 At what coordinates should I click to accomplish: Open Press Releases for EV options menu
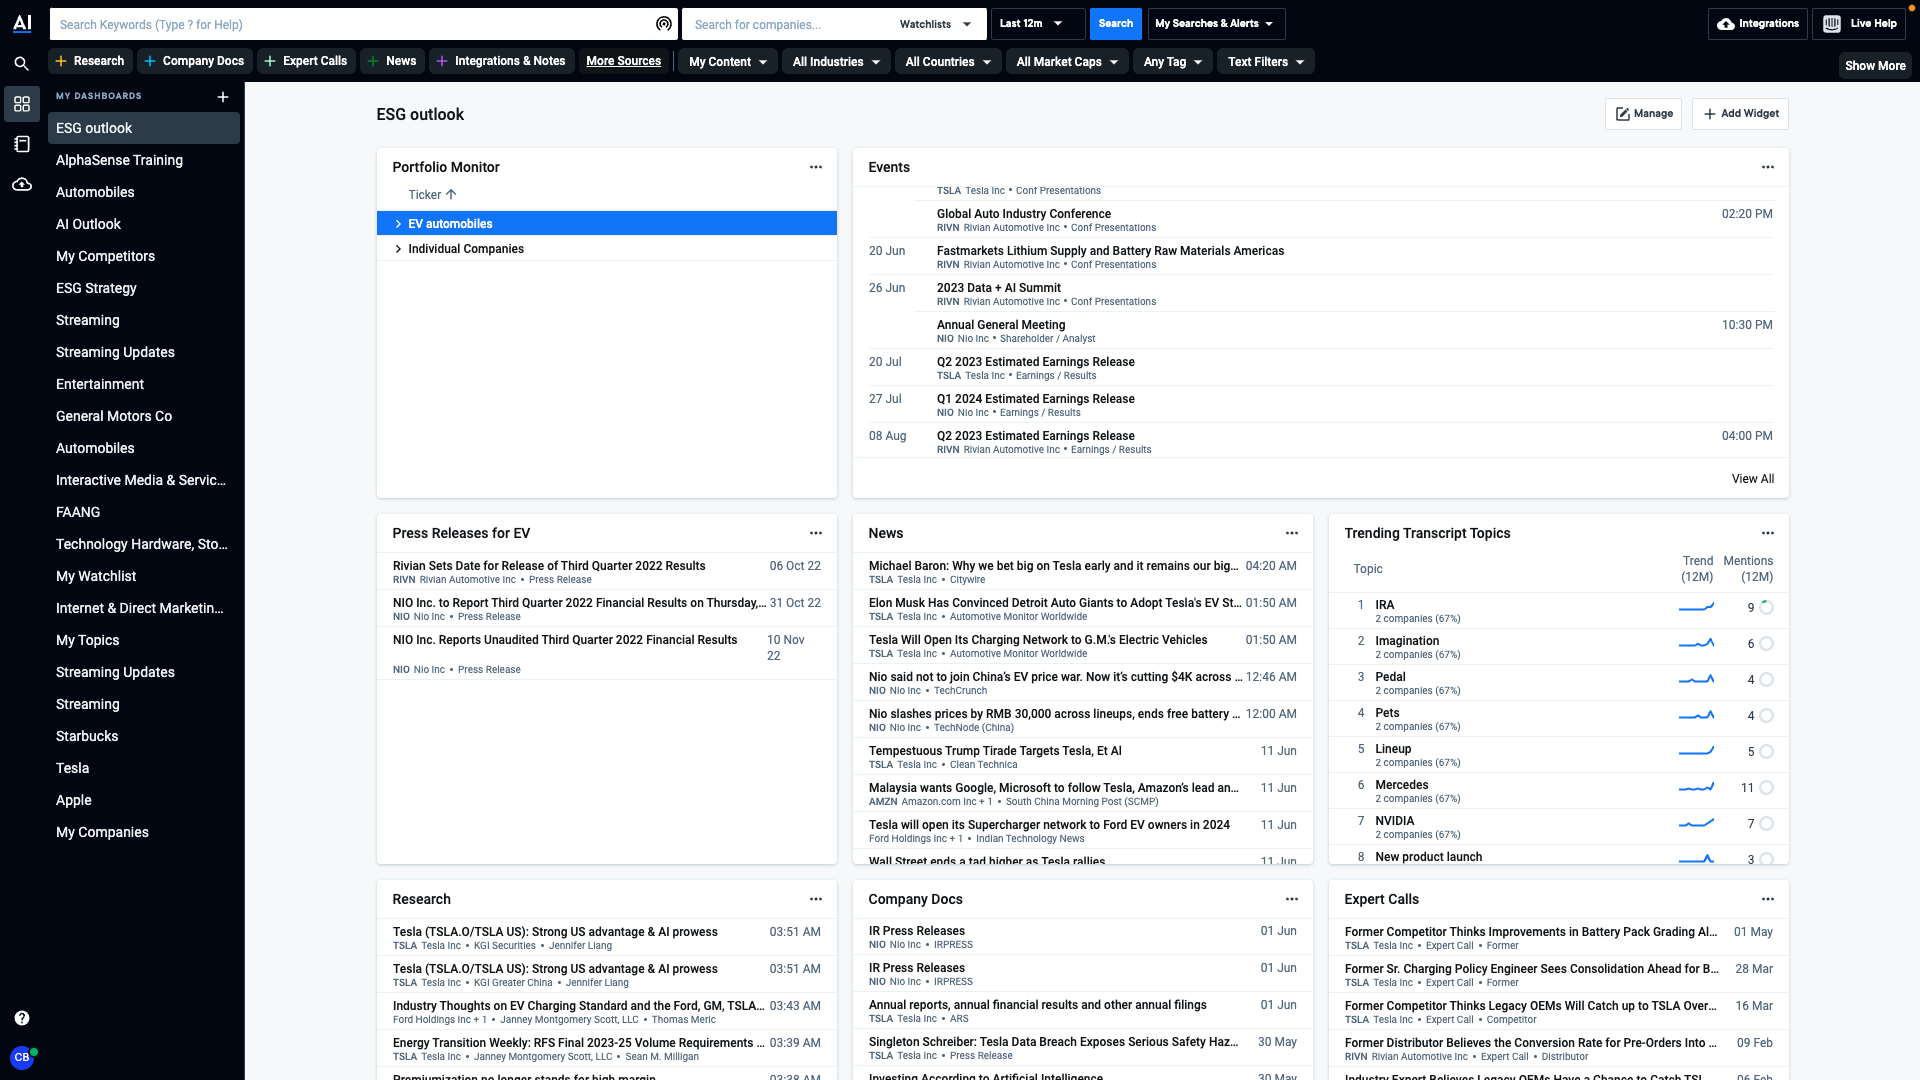816,533
